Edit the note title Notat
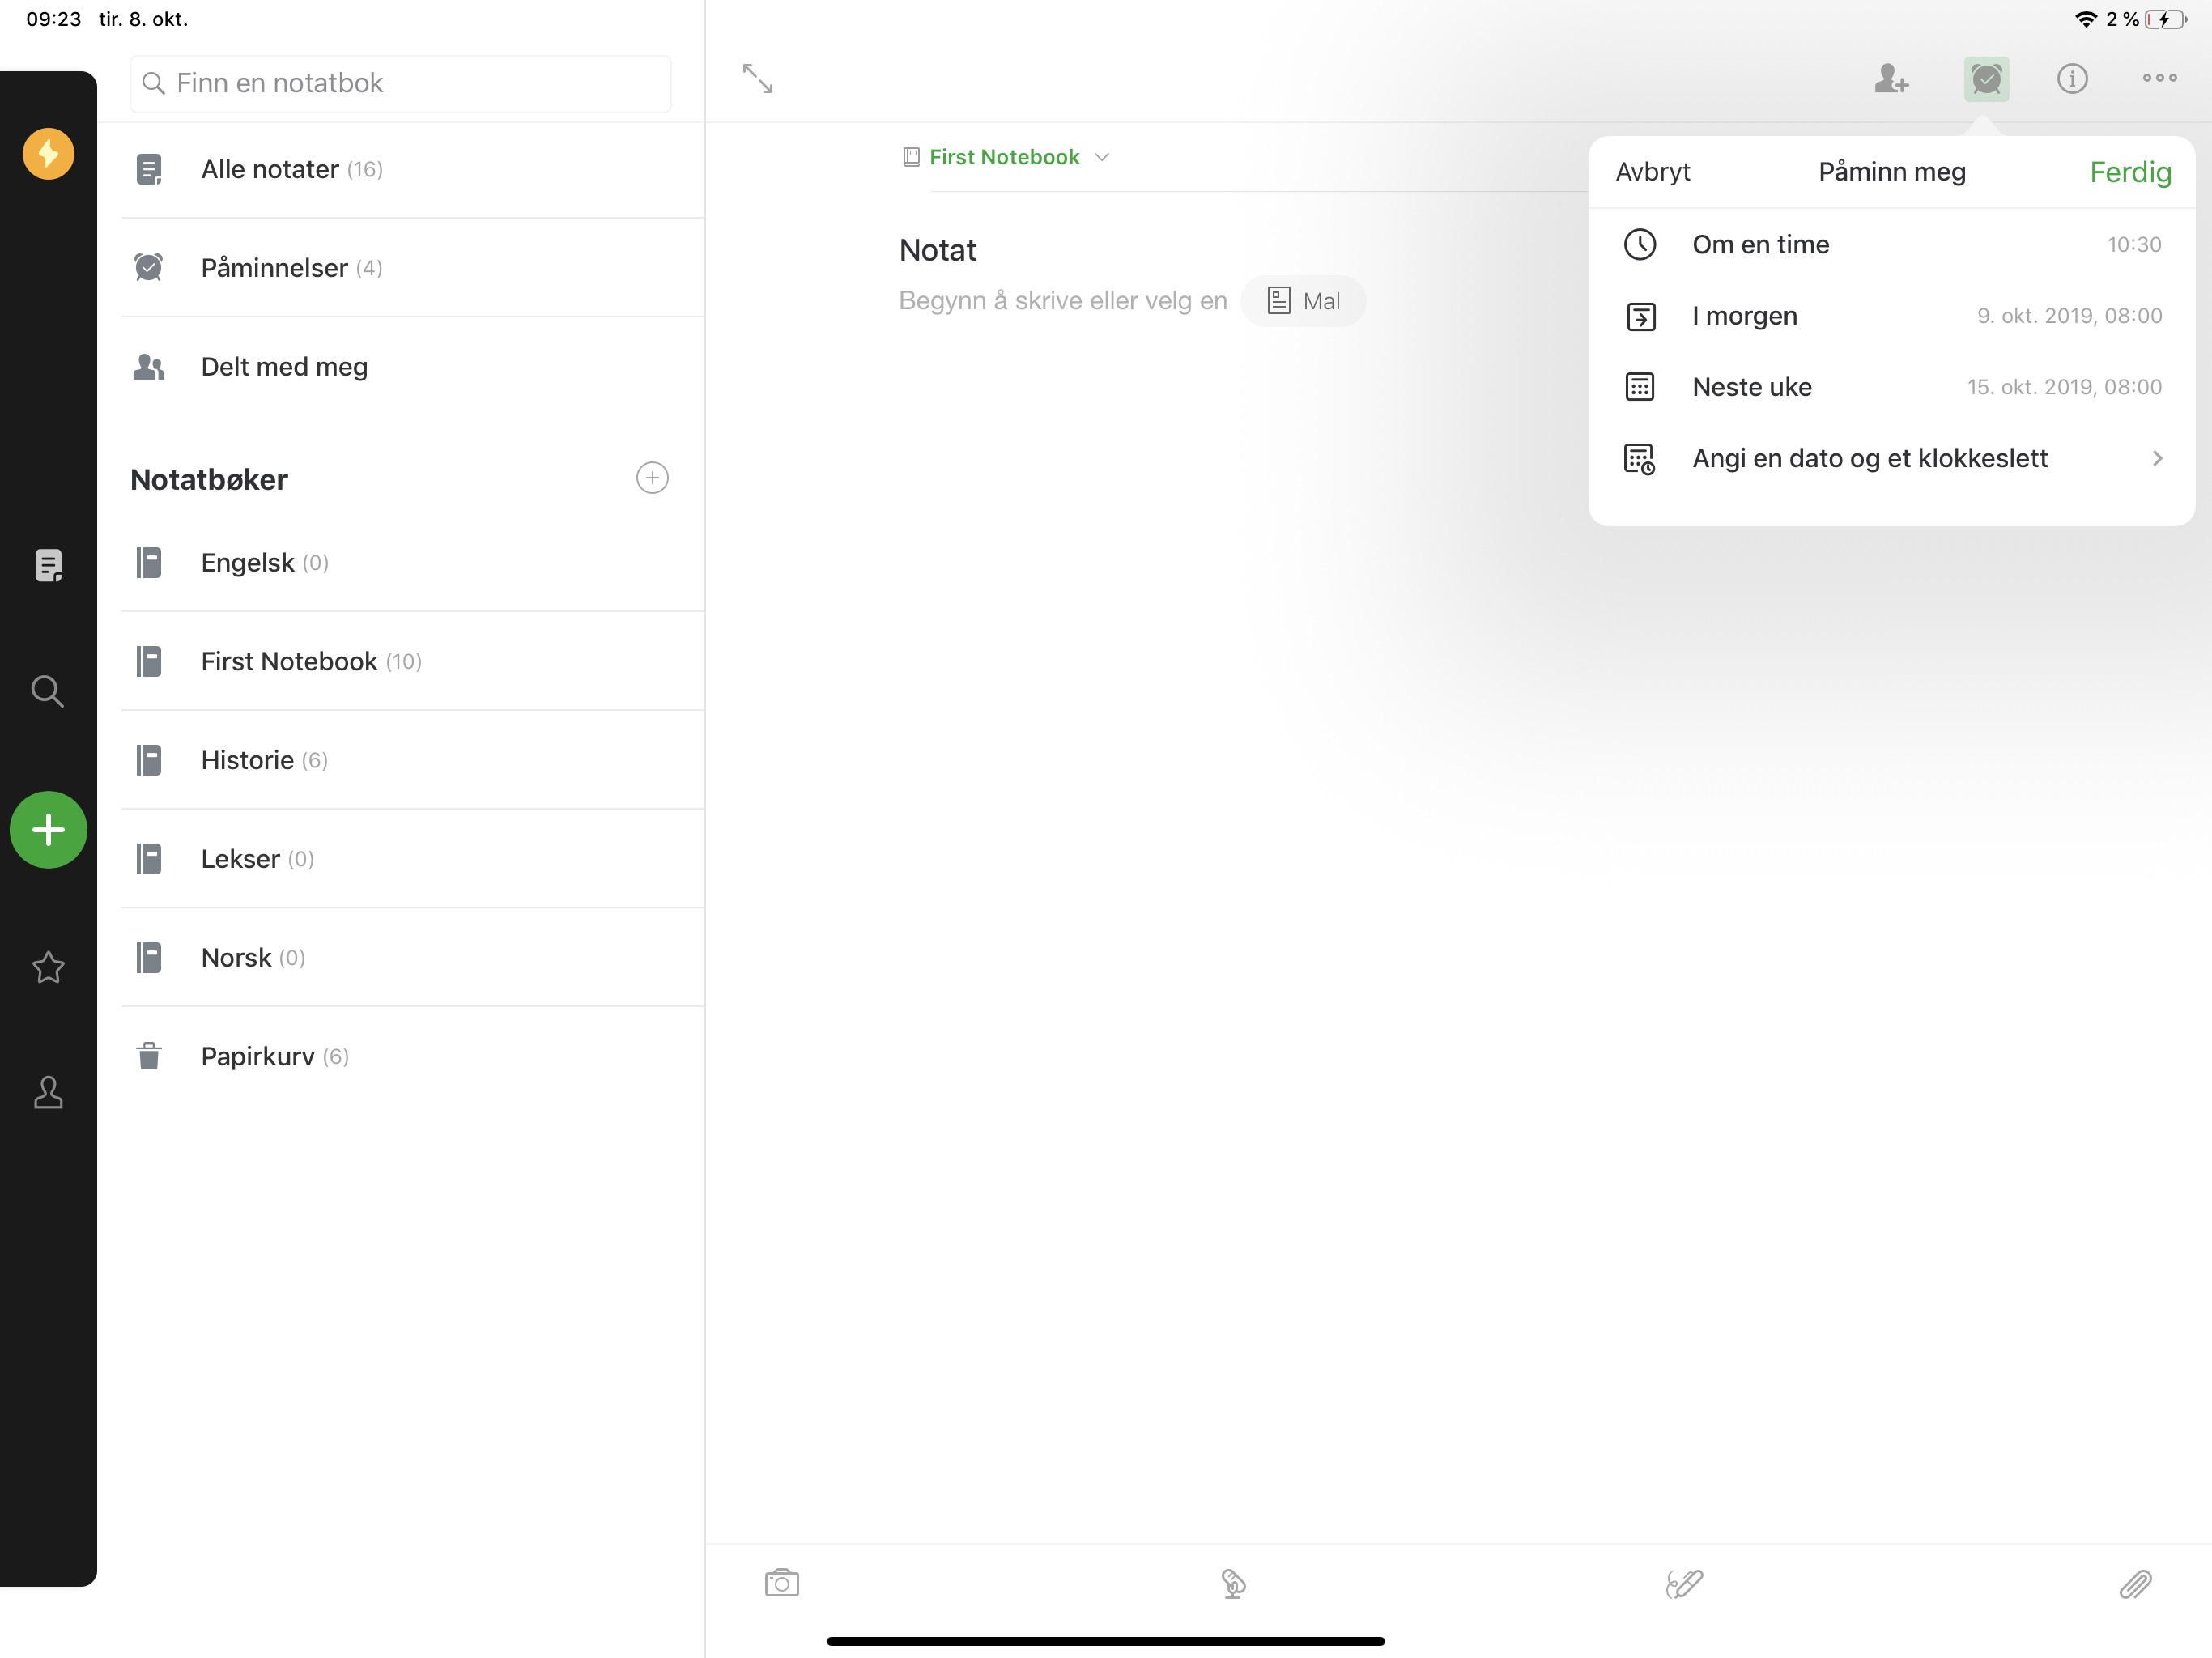2212x1658 pixels. pos(938,250)
